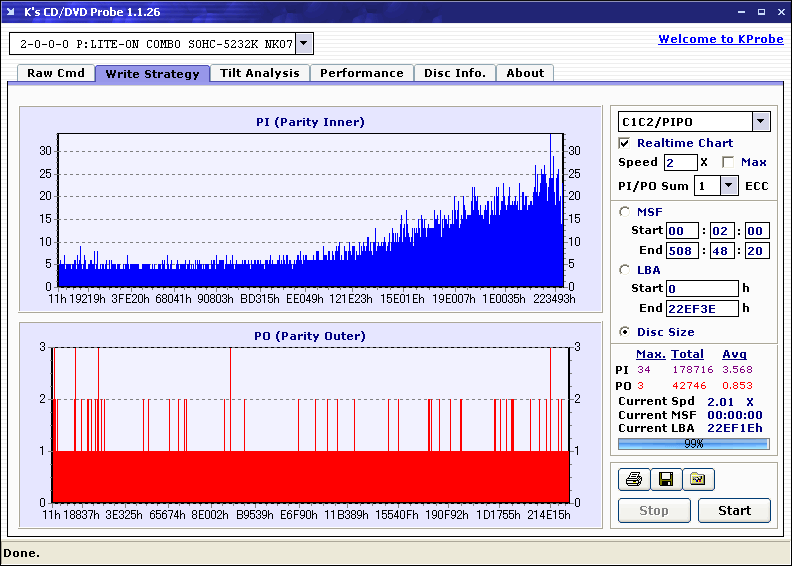Click the K's CD/DVD Probe title bar icon
Image resolution: width=792 pixels, height=566 pixels.
point(11,12)
